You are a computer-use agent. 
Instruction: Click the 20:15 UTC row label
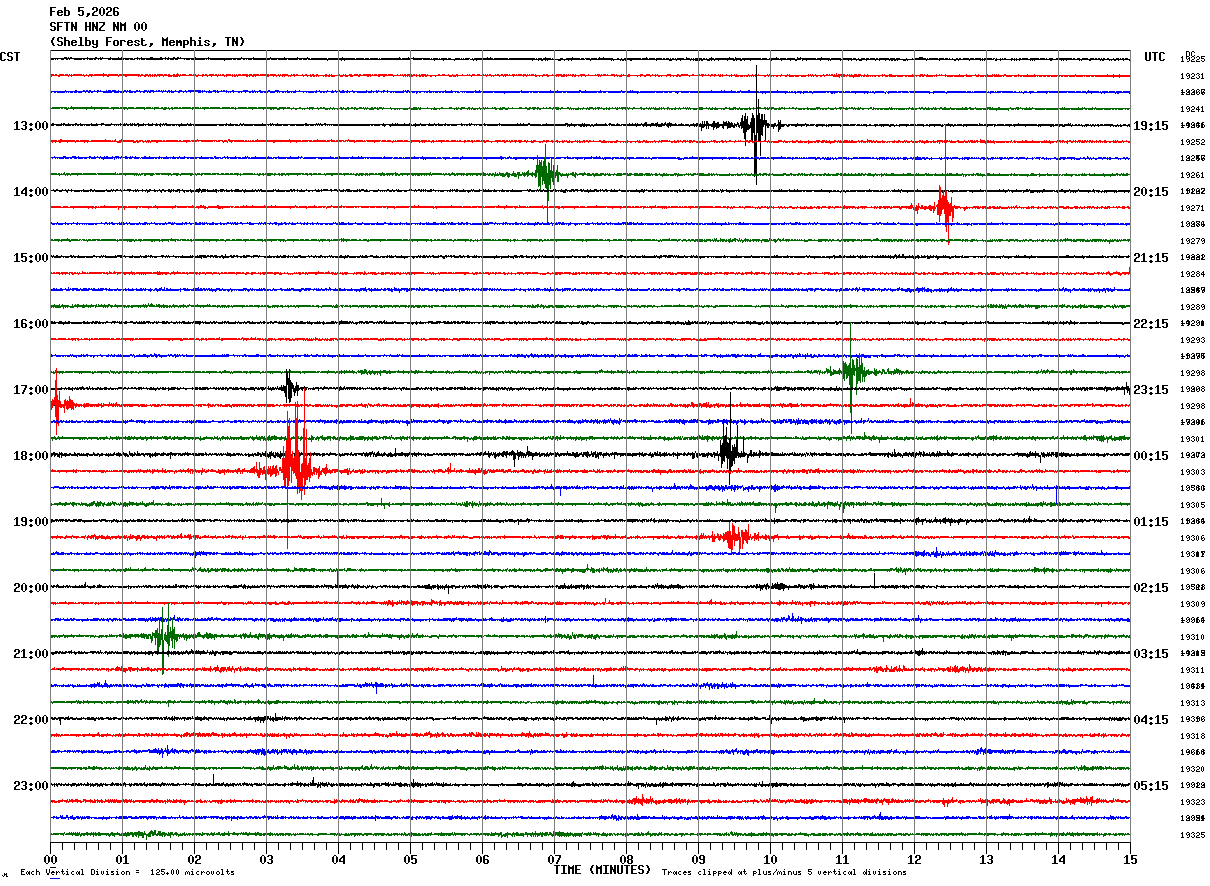(1151, 192)
